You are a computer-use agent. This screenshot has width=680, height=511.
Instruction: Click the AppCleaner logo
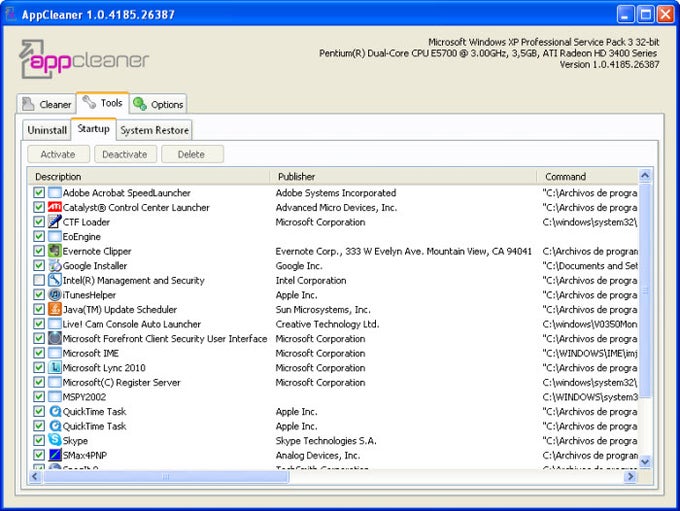point(85,59)
